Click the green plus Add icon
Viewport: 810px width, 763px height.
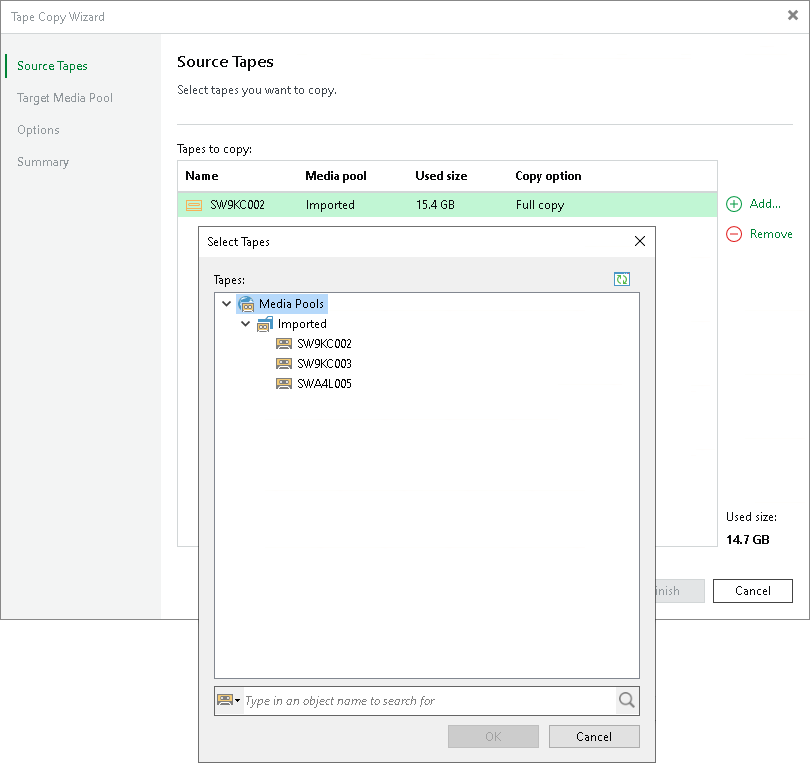coord(734,204)
